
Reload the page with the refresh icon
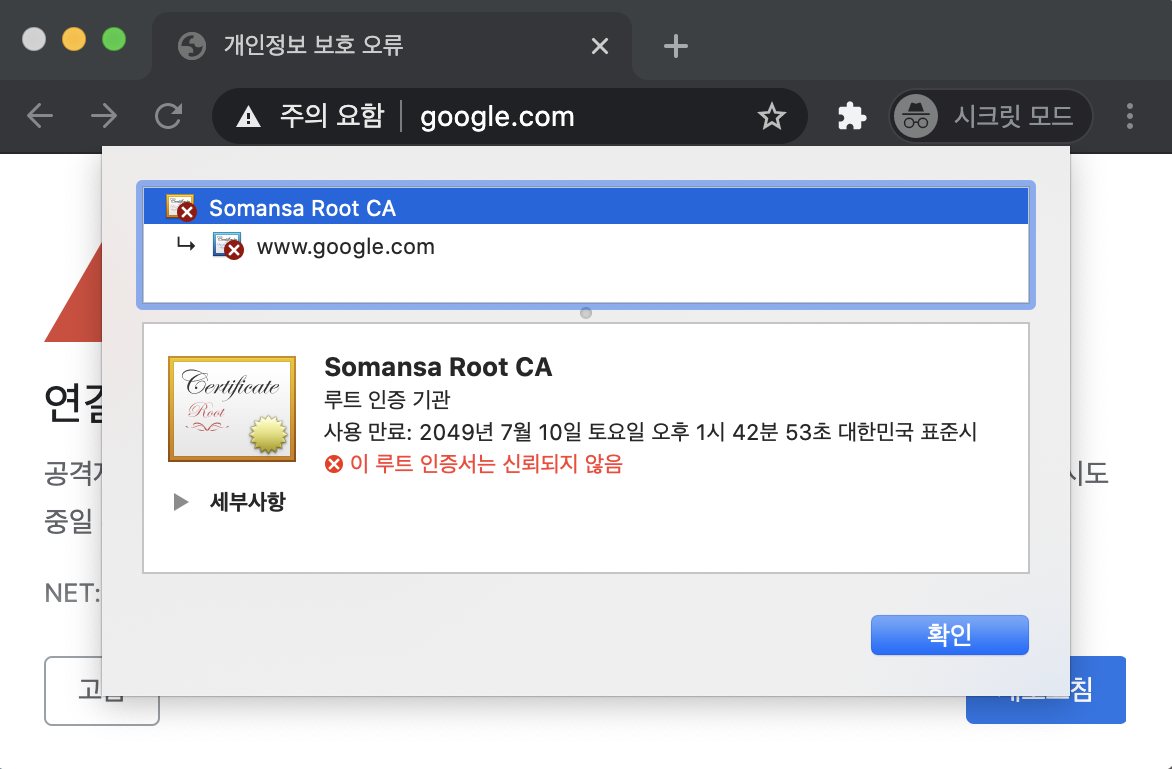[x=168, y=116]
